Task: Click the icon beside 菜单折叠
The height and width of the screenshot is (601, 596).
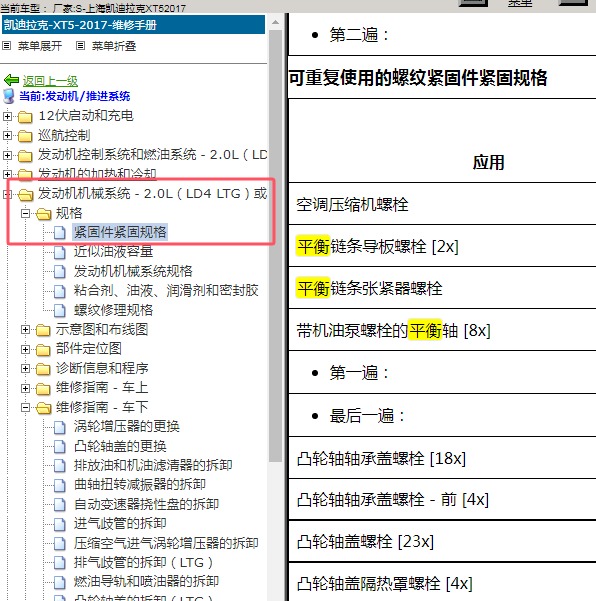Action: tap(80, 46)
